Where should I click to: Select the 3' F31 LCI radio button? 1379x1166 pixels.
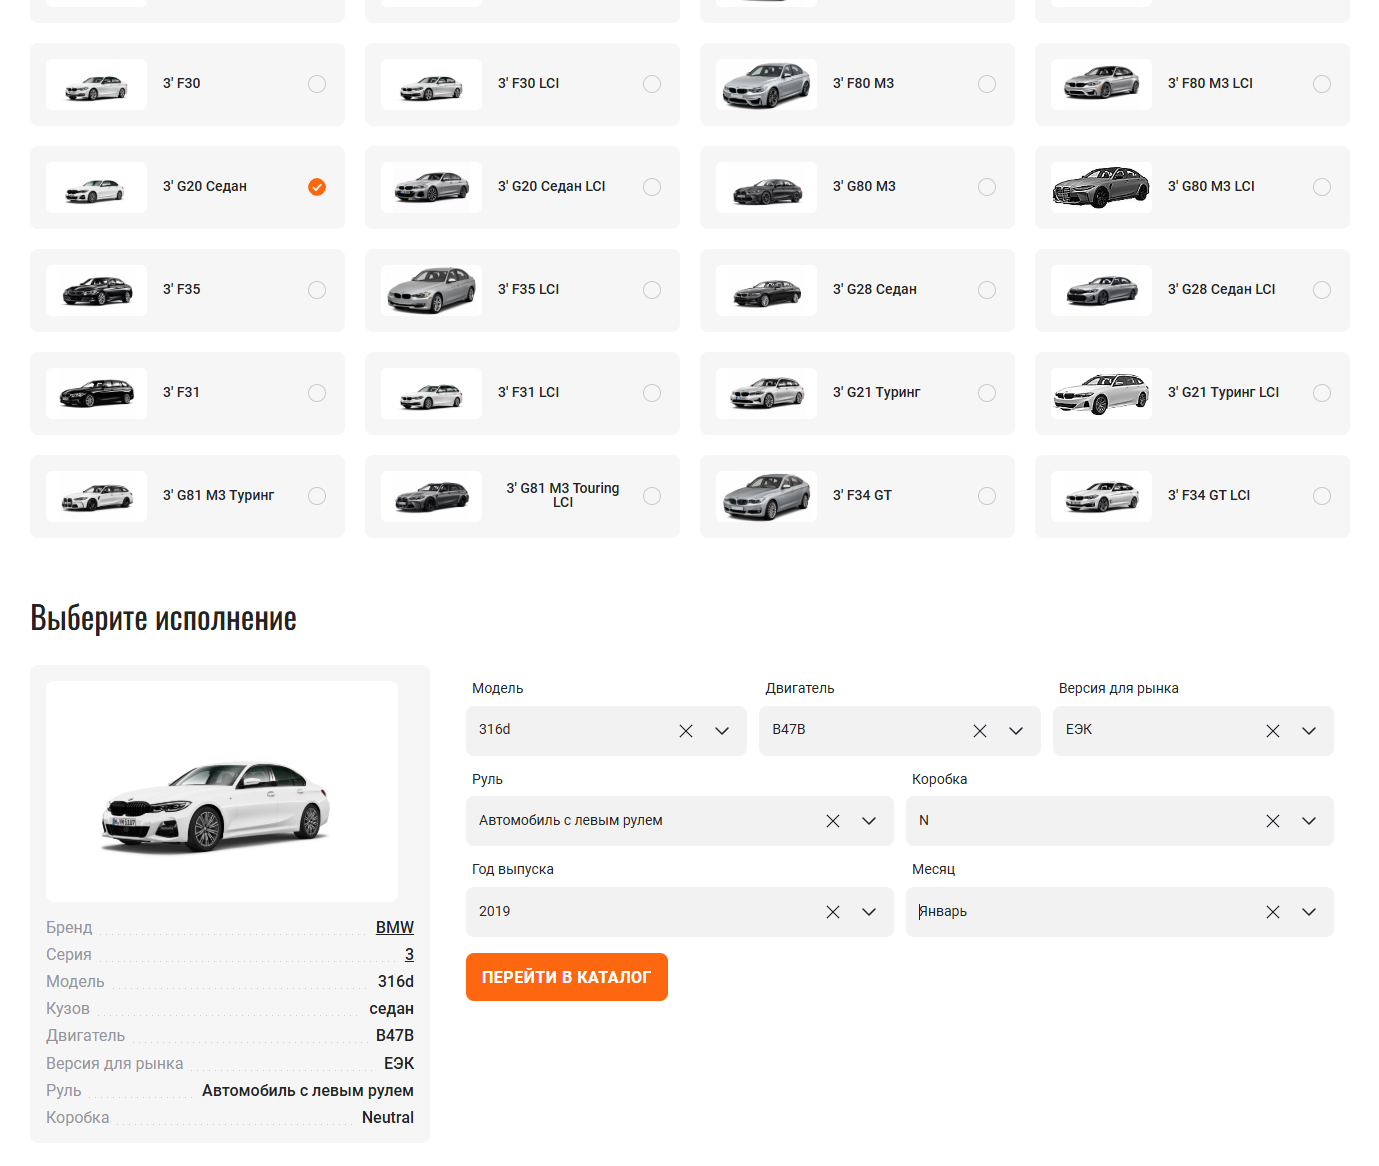coord(652,393)
